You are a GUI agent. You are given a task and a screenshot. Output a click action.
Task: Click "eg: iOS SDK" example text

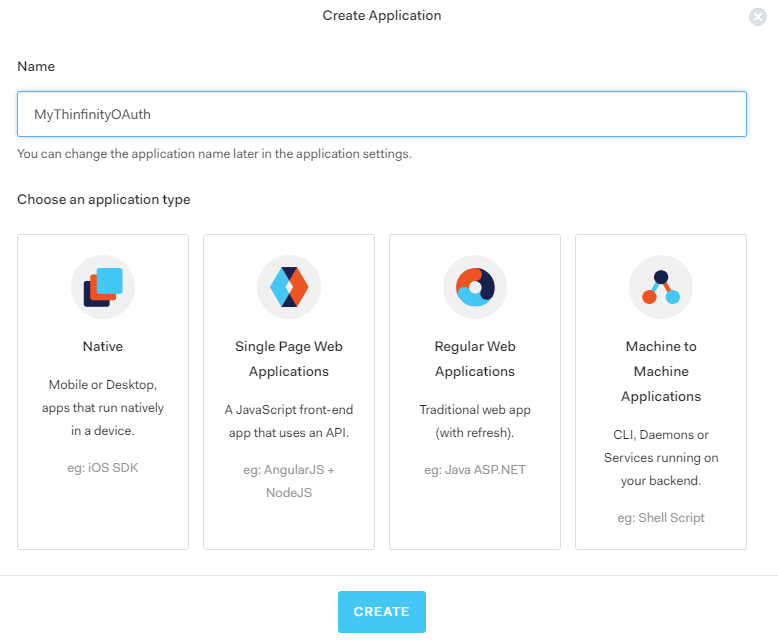(103, 467)
